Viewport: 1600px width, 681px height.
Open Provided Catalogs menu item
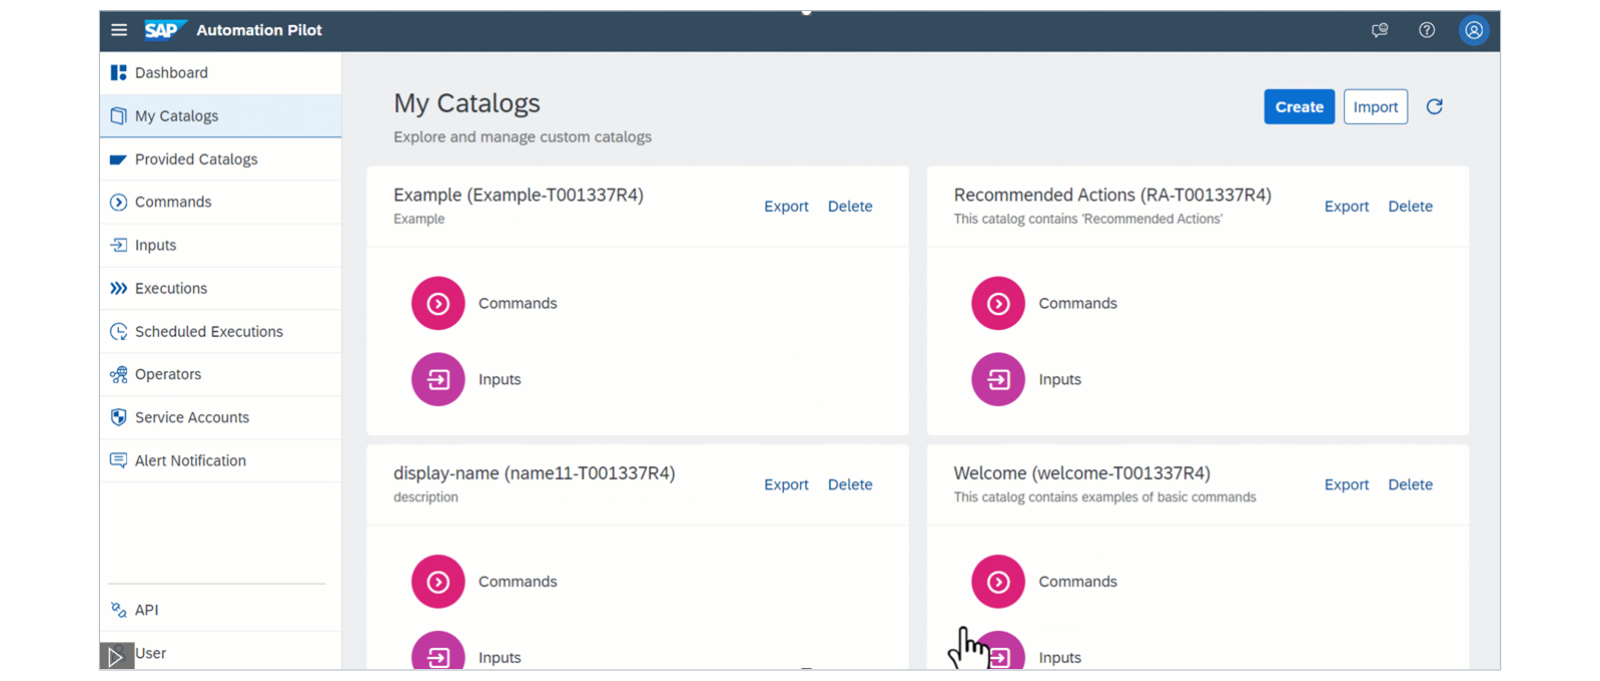pyautogui.click(x=220, y=159)
